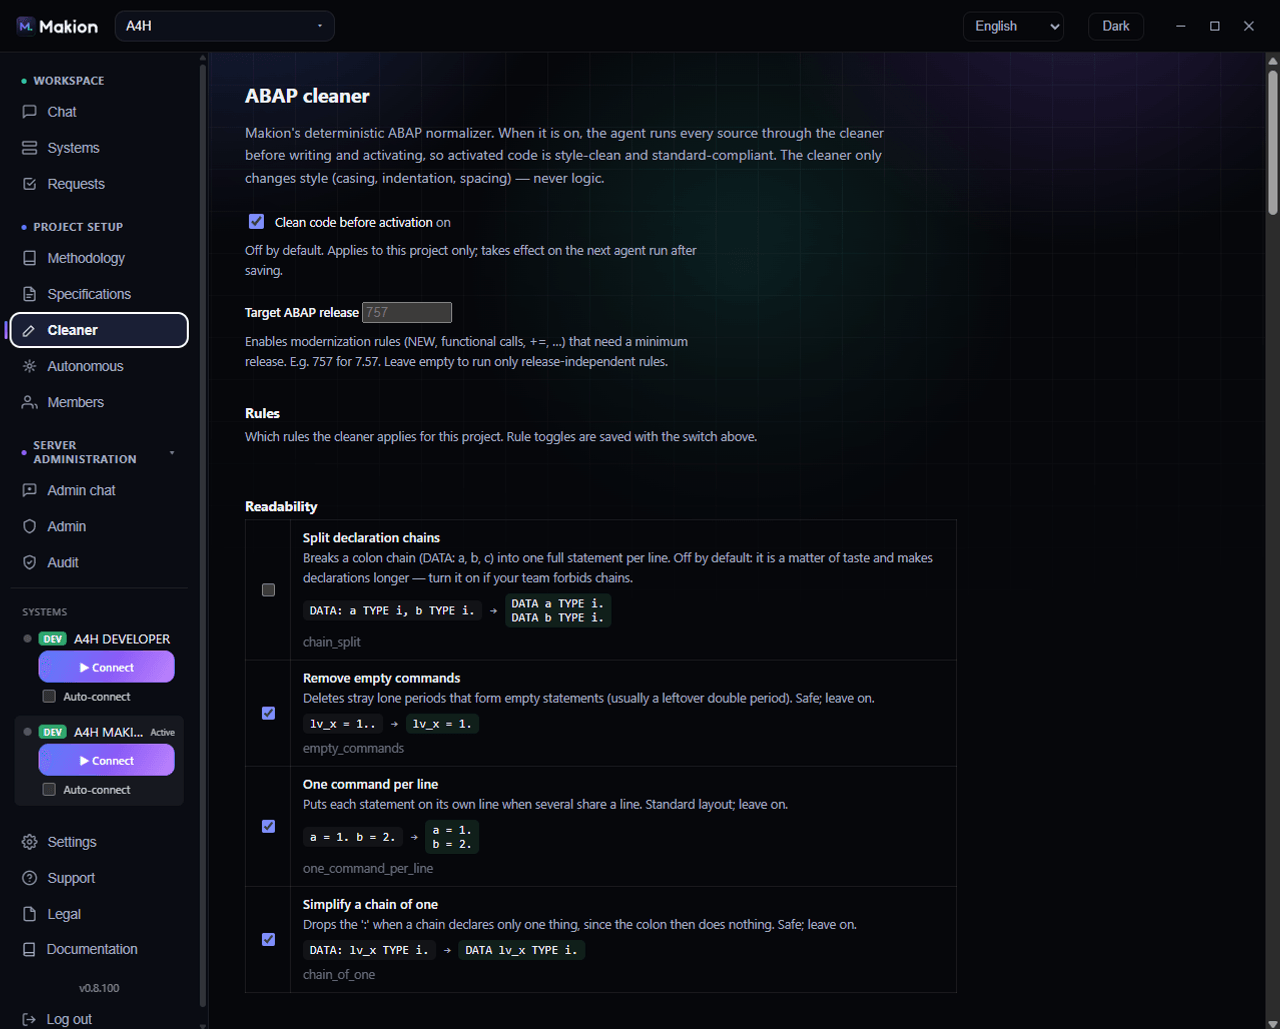Click the Cleaner pencil icon

click(30, 330)
